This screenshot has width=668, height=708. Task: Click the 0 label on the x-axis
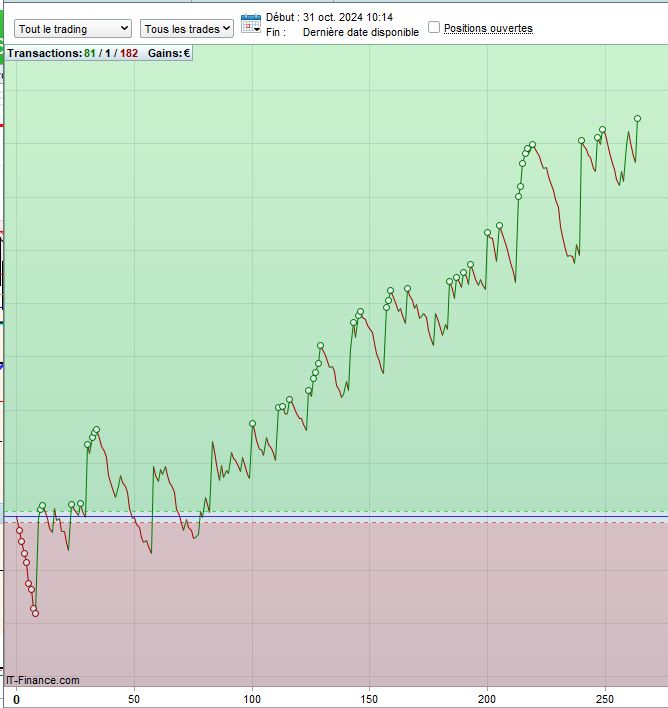(17, 699)
